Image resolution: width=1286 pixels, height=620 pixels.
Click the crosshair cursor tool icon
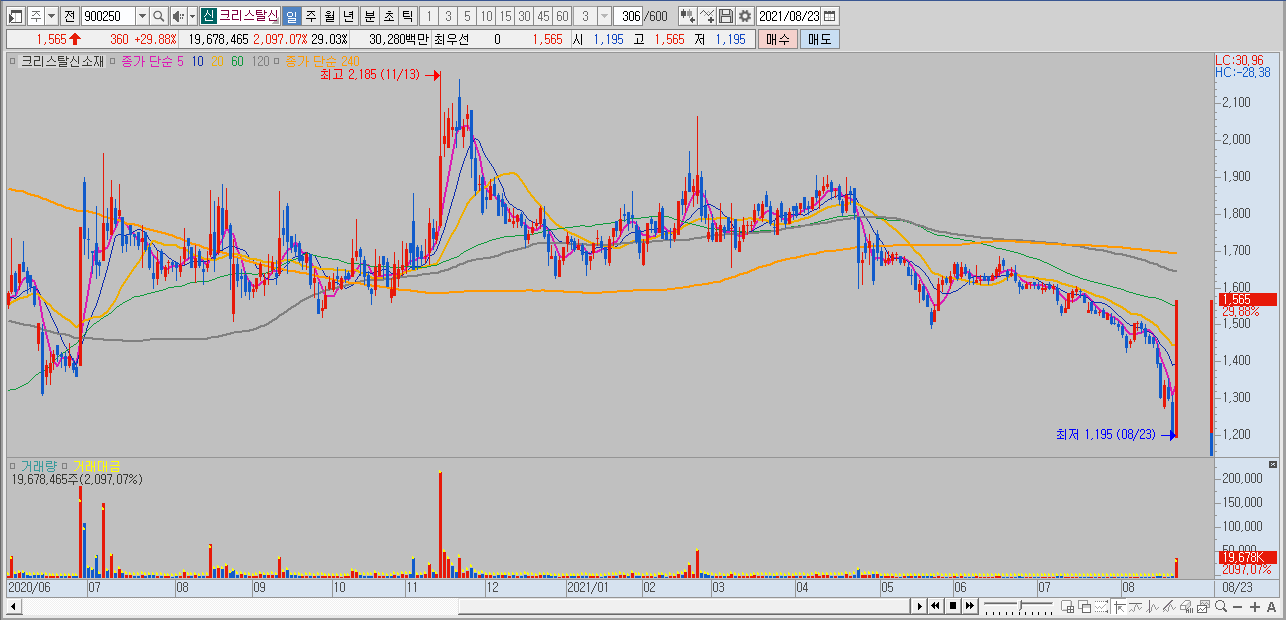tap(1119, 606)
